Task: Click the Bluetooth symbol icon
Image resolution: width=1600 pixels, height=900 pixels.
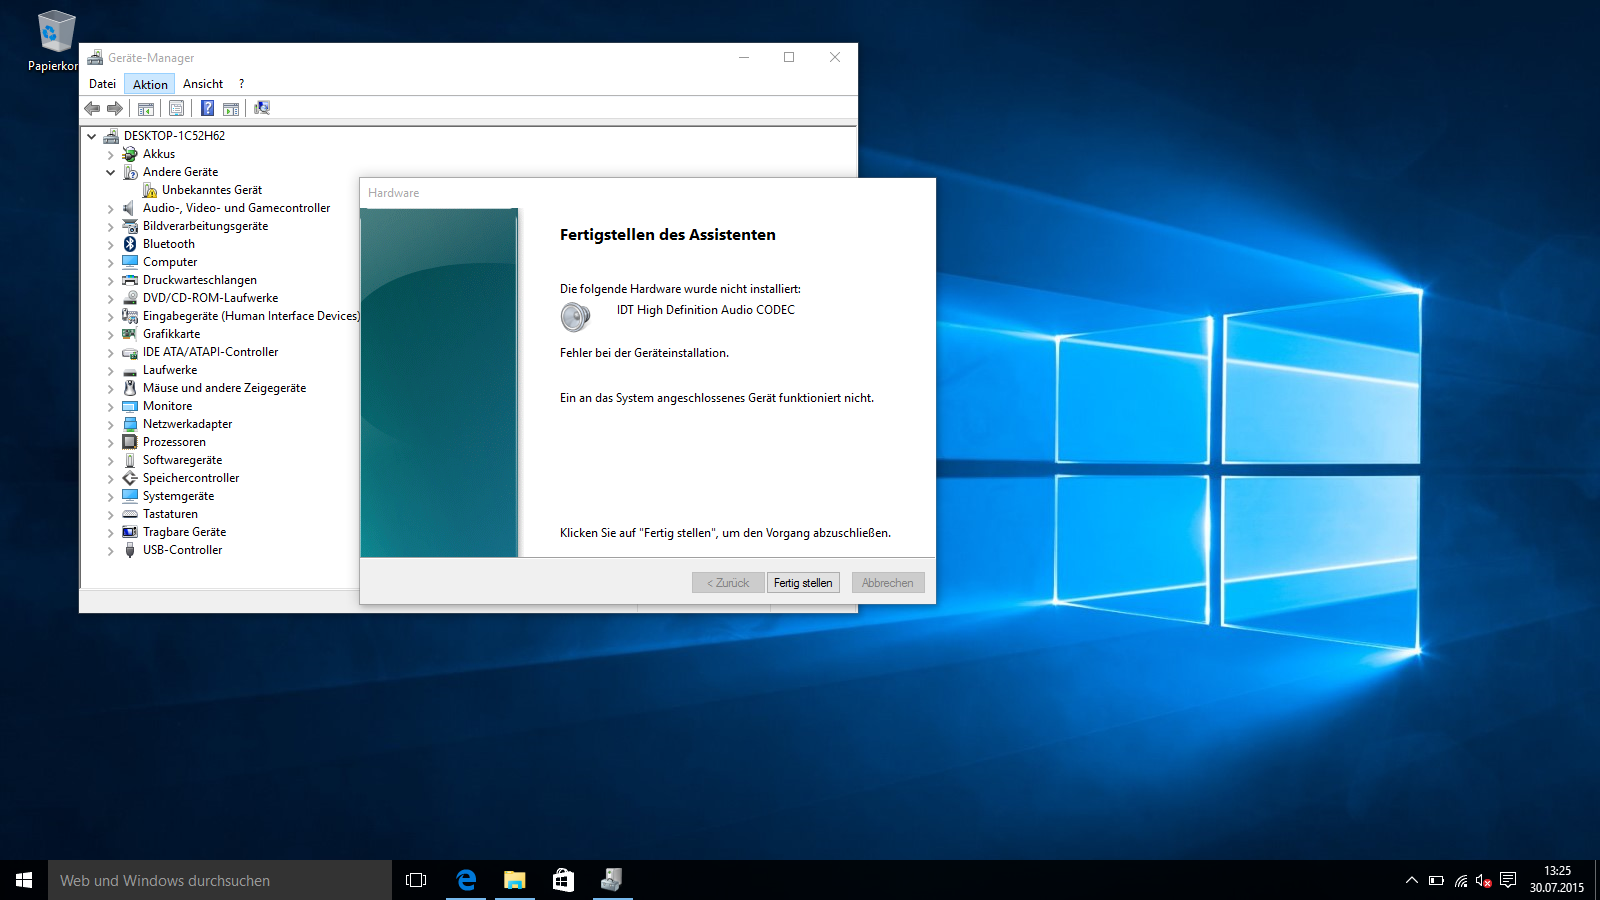Action: tap(130, 244)
